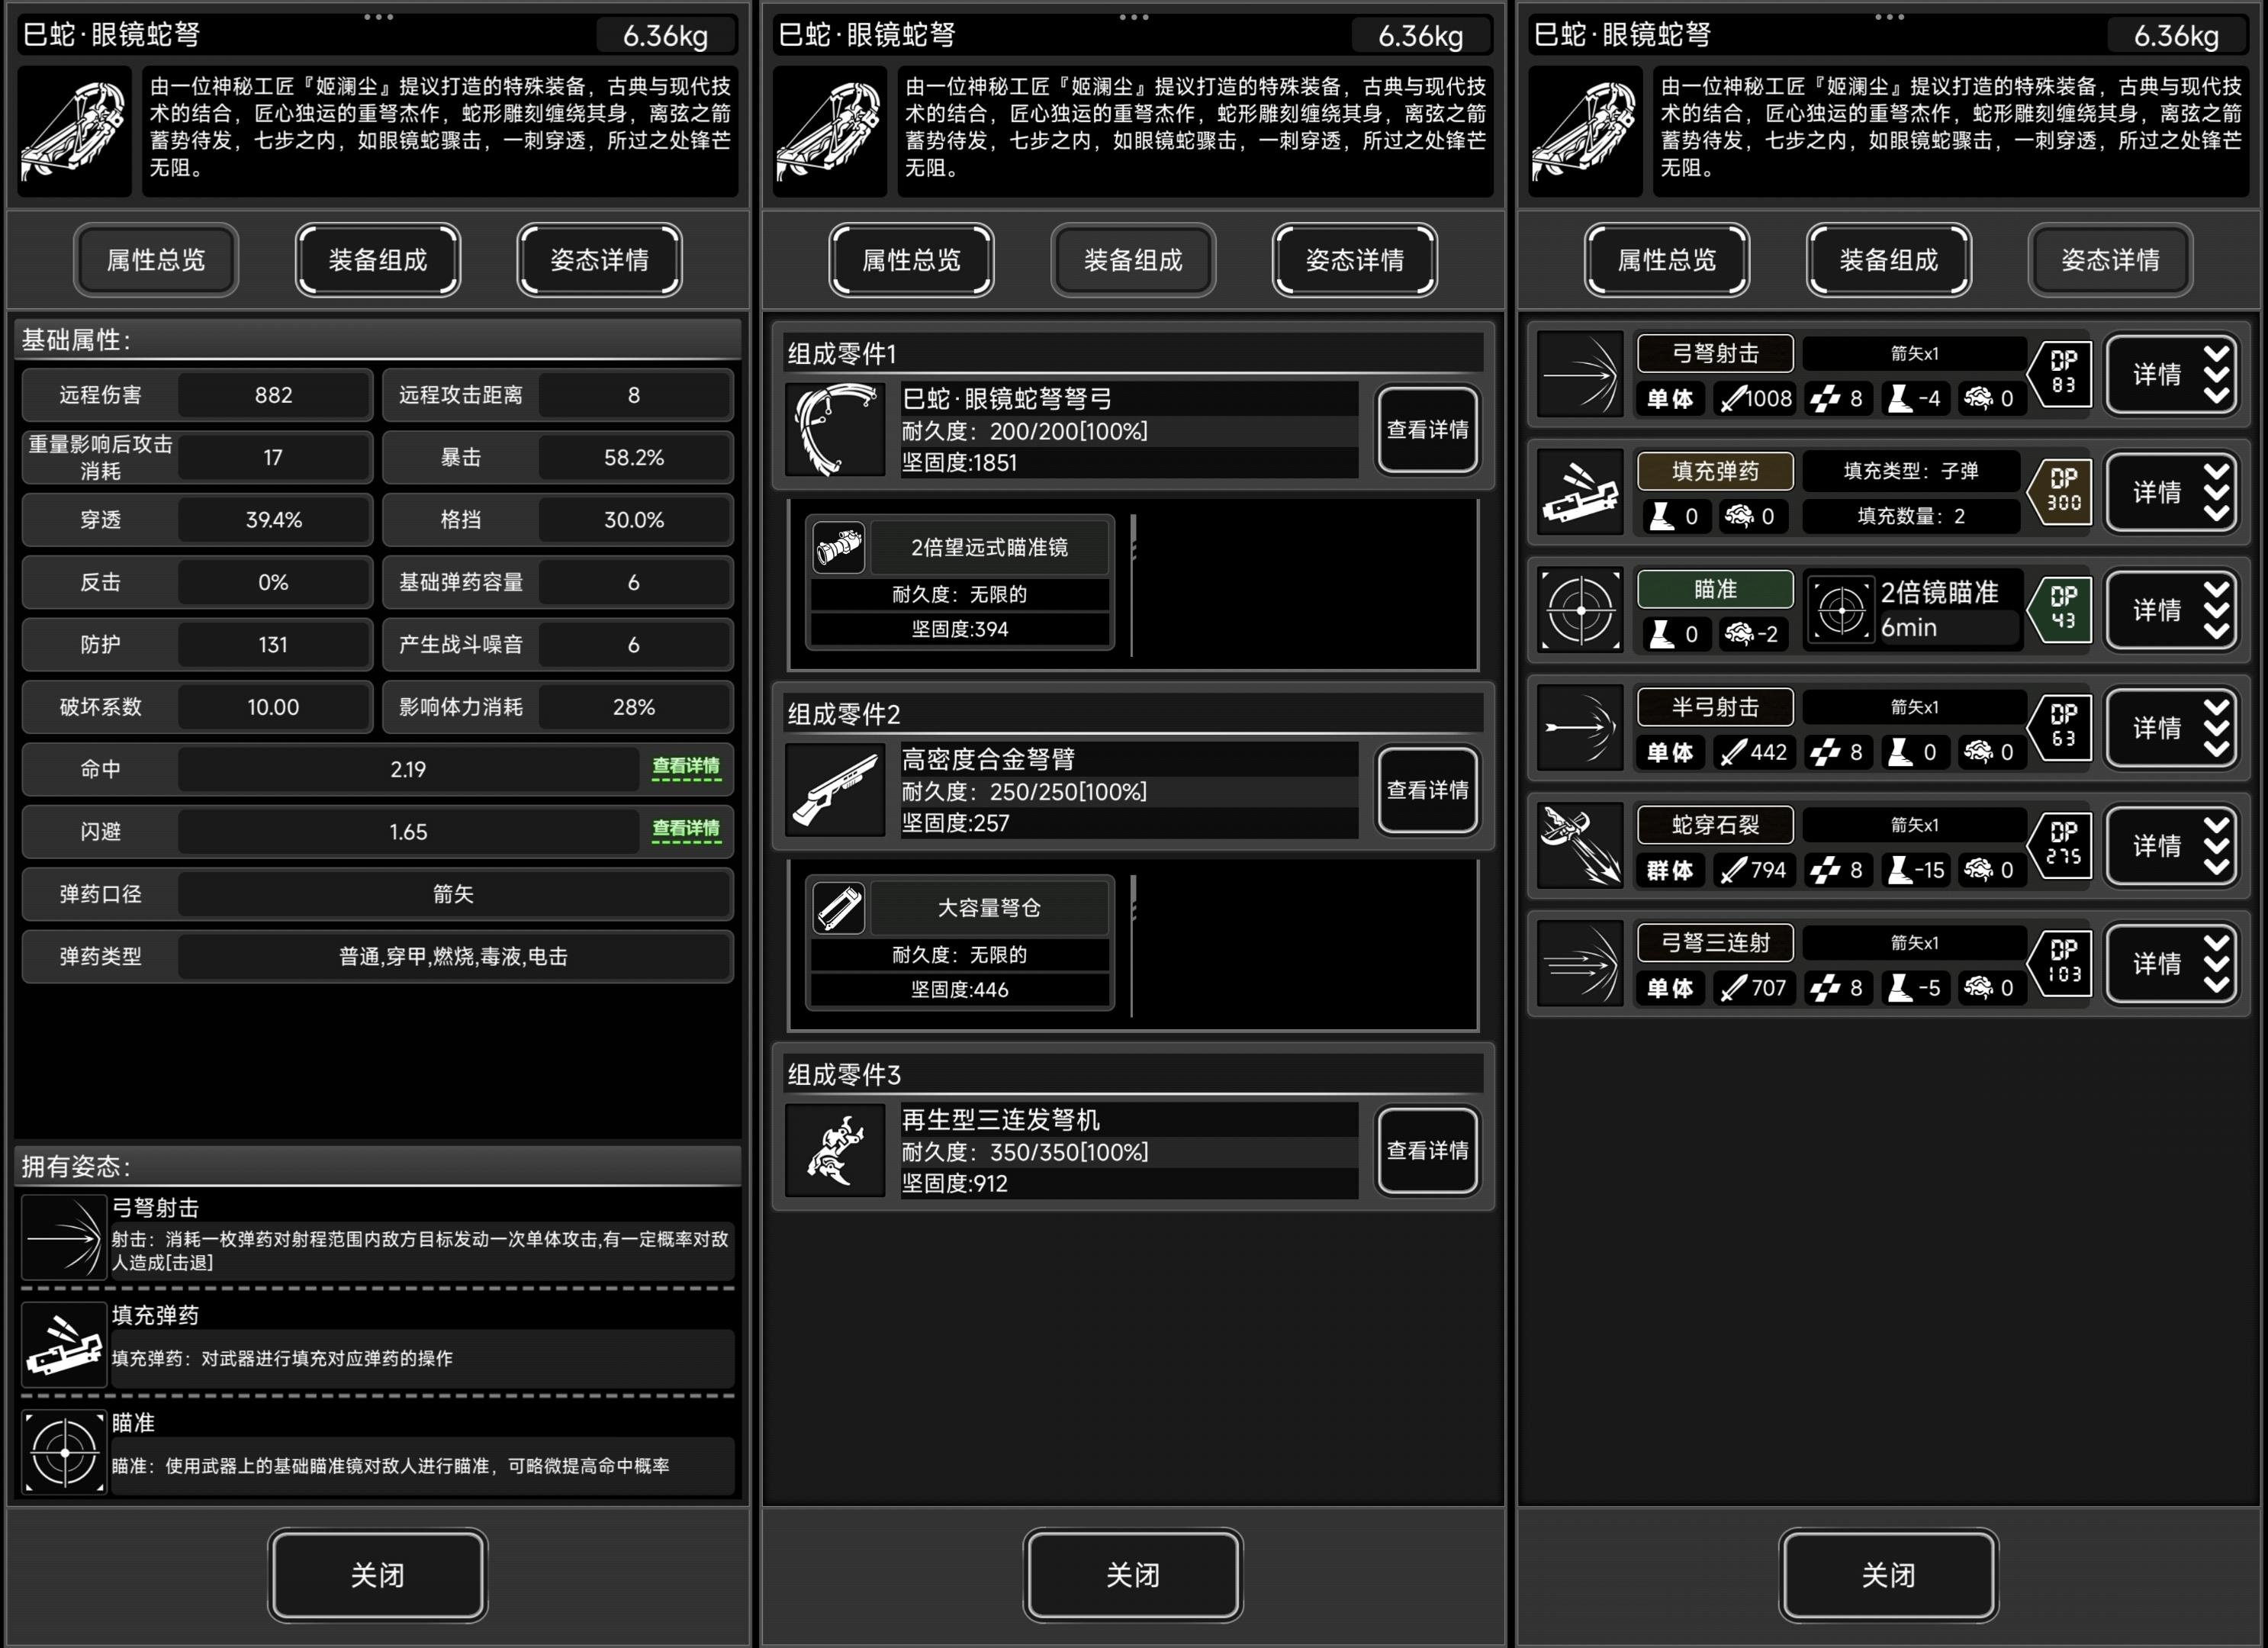Open 姿态详情 tab in middle panel
The width and height of the screenshot is (2268, 1648).
1354,260
